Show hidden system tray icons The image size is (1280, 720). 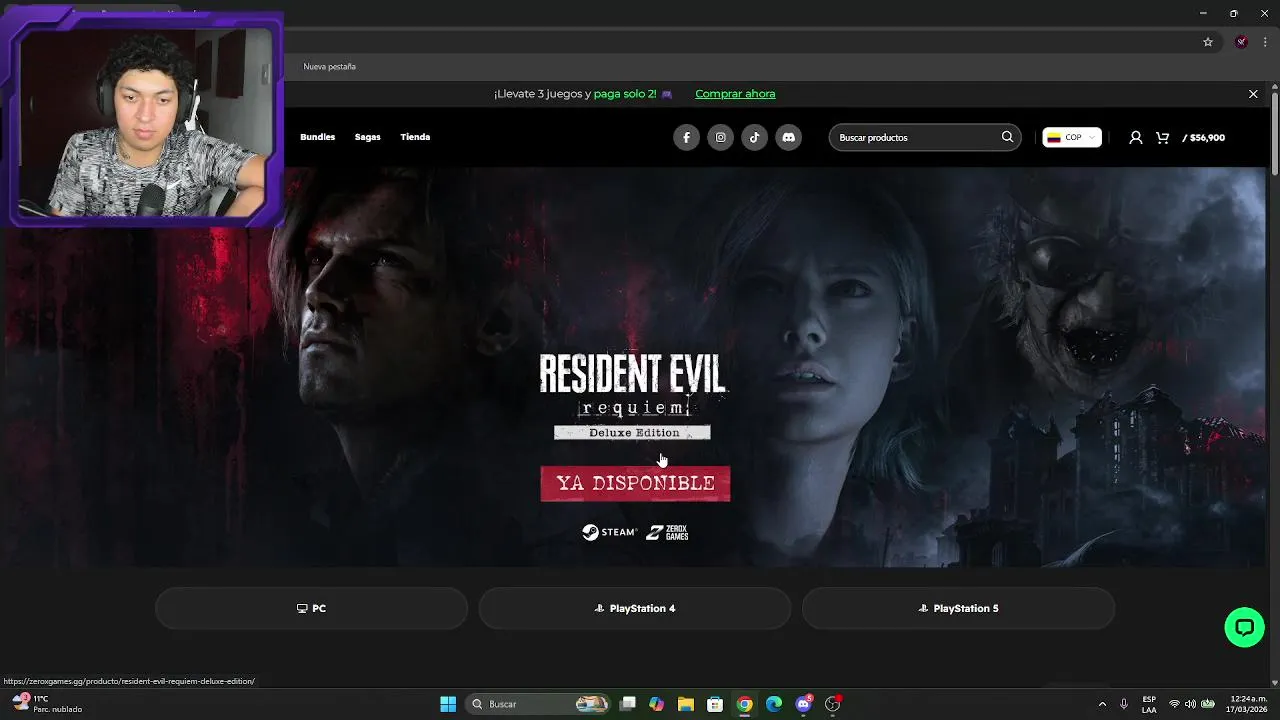[x=1102, y=704]
